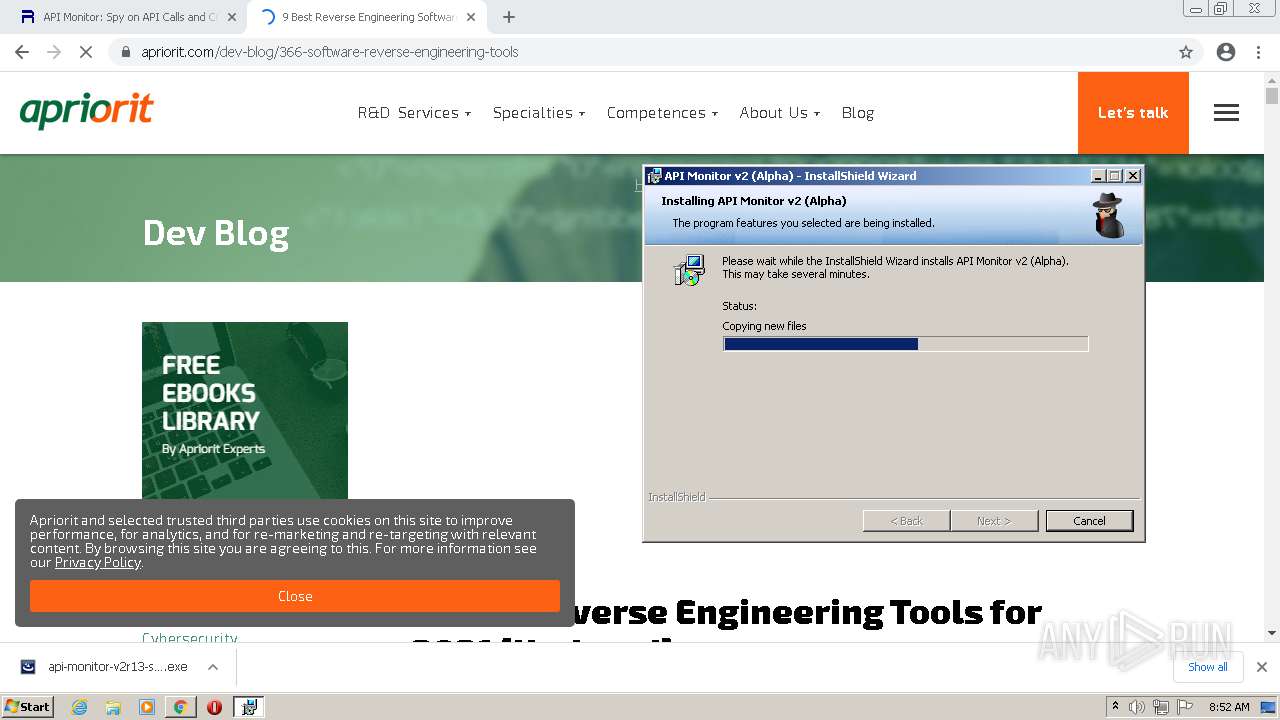Viewport: 1280px width, 720px height.
Task: Open Chrome profile avatar
Action: coord(1226,52)
